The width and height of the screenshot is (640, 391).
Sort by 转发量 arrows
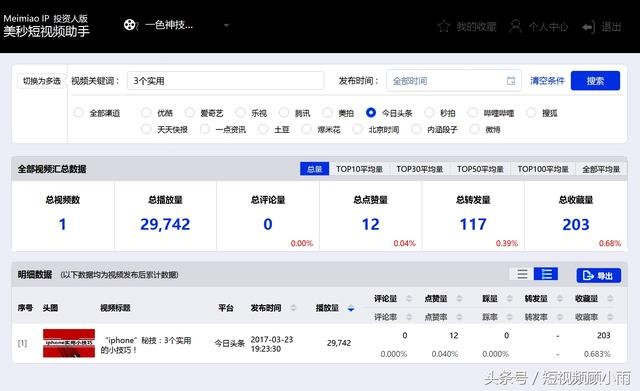pyautogui.click(x=560, y=299)
